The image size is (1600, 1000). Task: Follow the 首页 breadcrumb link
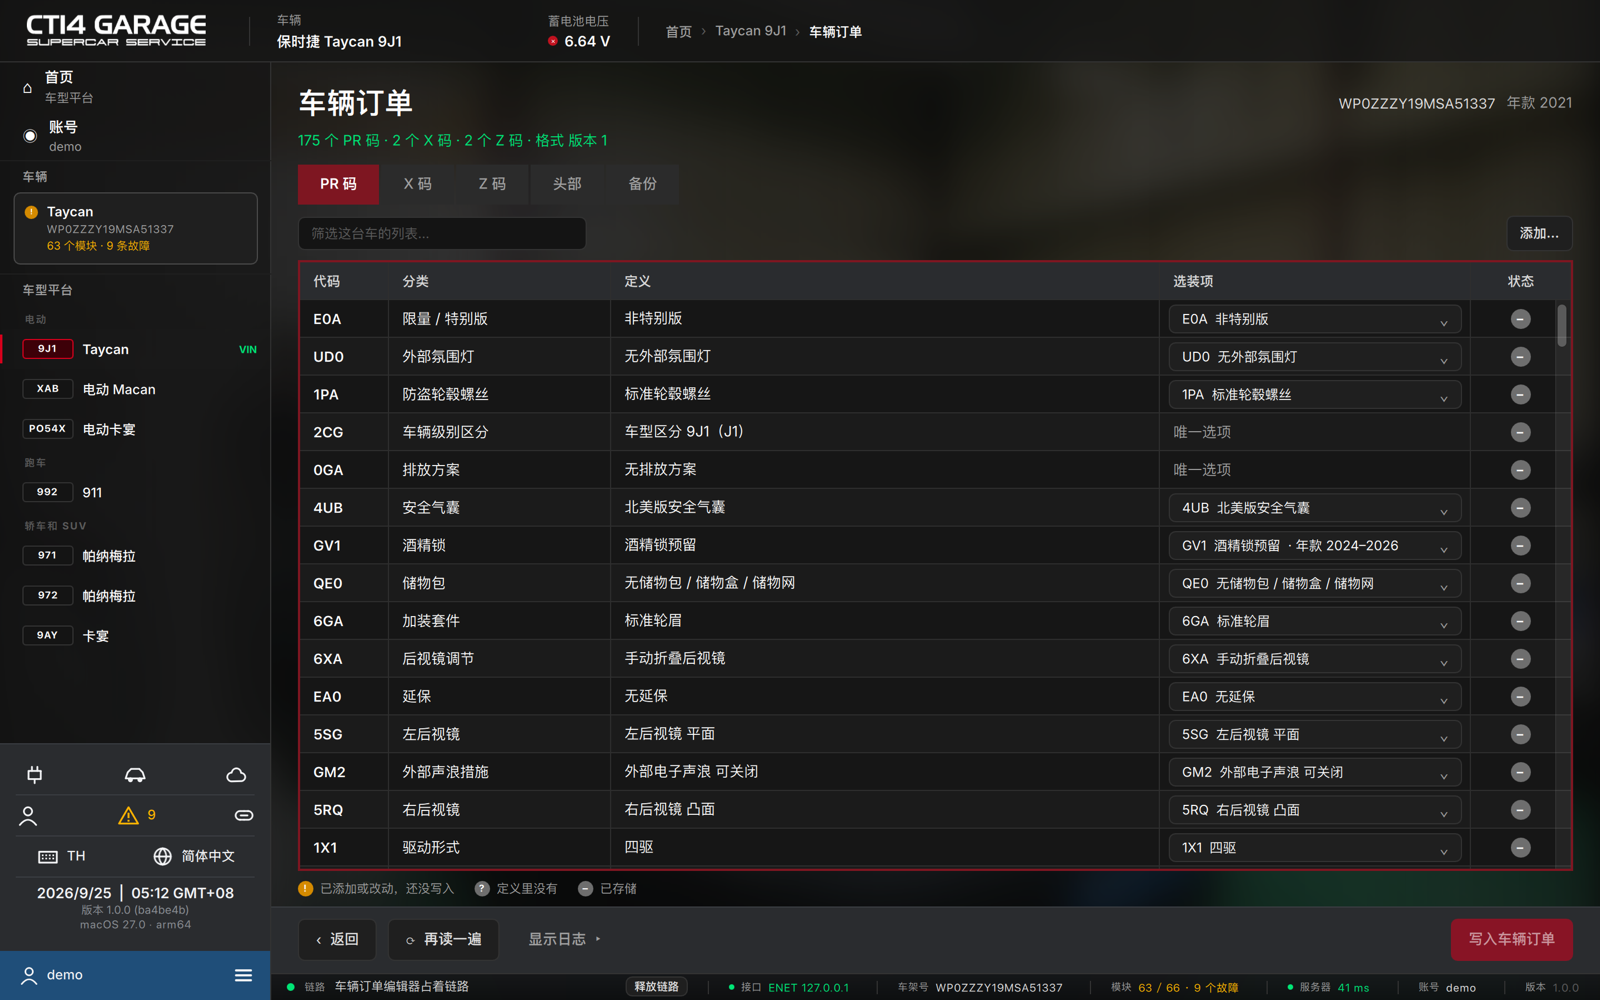(x=678, y=32)
